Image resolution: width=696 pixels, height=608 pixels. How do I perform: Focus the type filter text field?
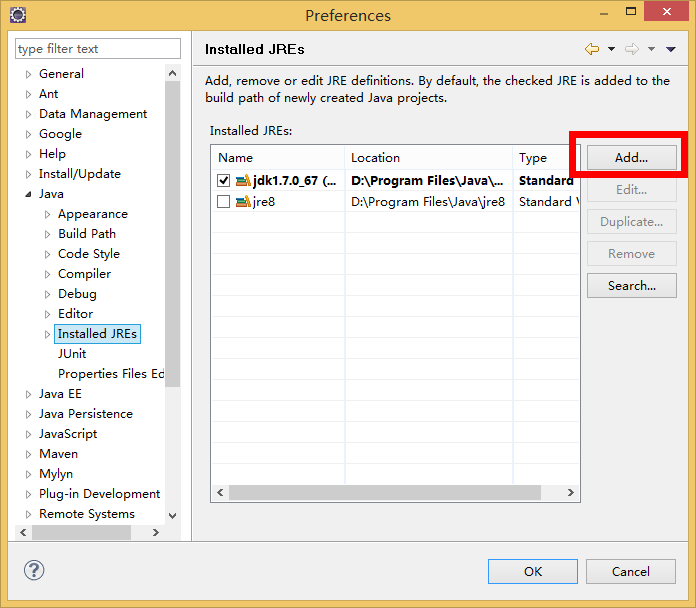coord(98,48)
